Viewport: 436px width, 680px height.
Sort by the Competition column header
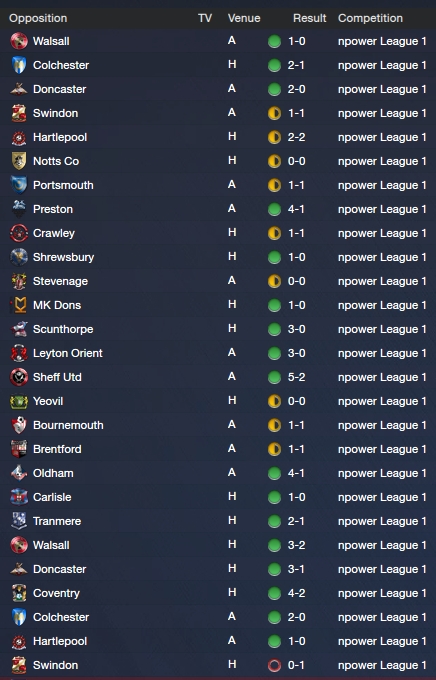(x=370, y=18)
